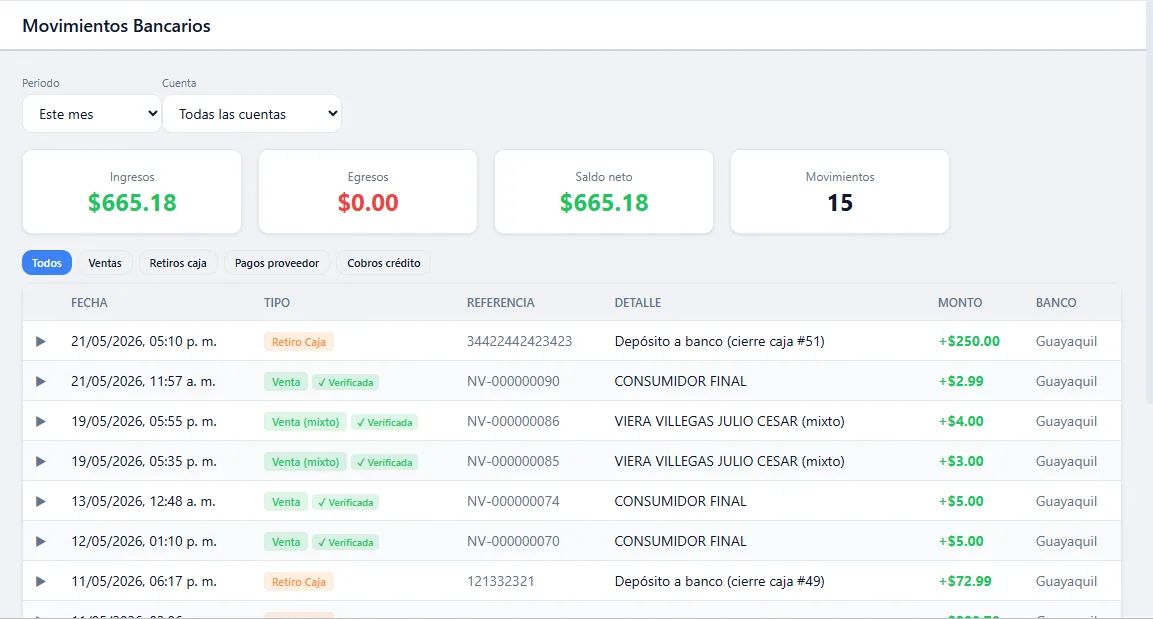
Task: Click the BANCO column header
Action: [x=1056, y=303]
